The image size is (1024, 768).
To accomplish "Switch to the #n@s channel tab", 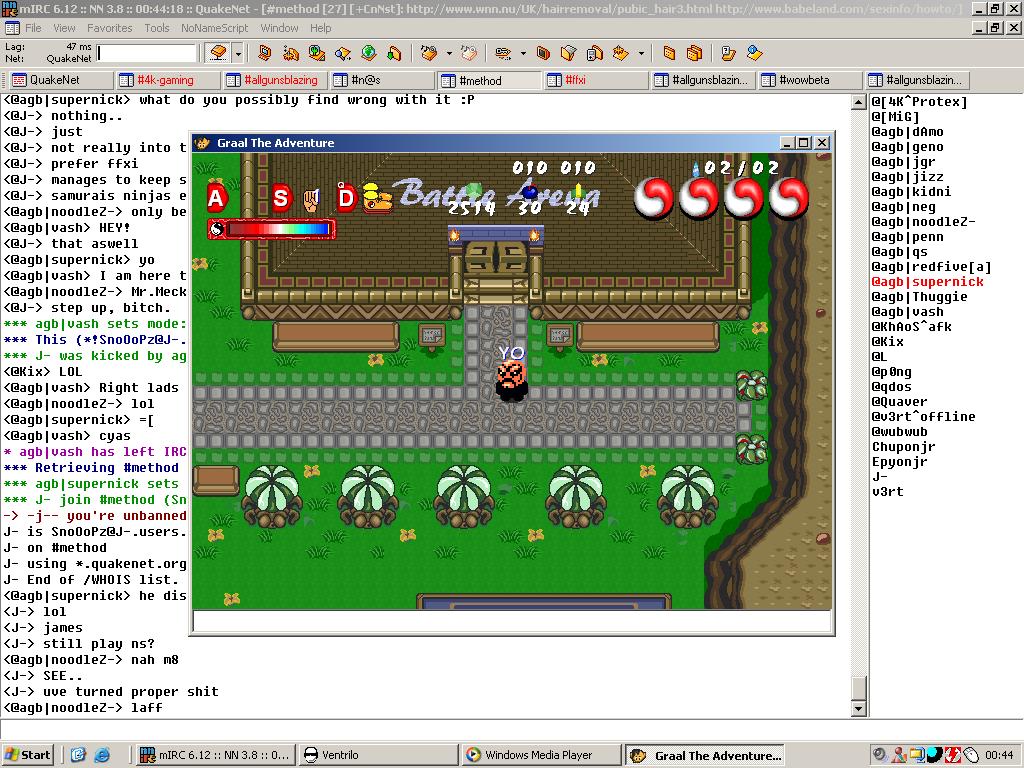I will 382,80.
